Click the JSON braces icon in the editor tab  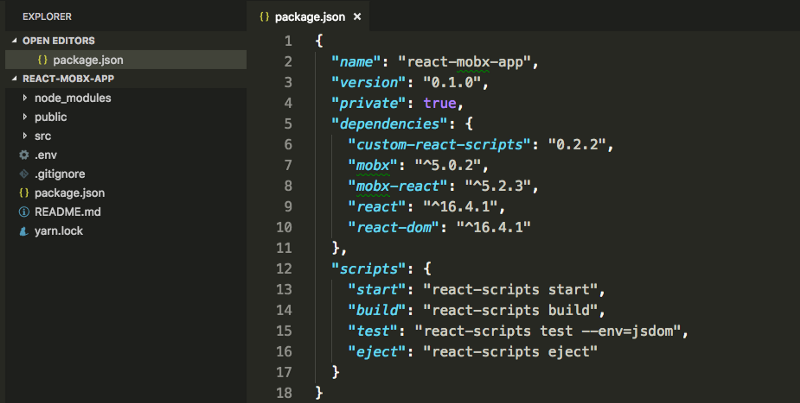(264, 17)
